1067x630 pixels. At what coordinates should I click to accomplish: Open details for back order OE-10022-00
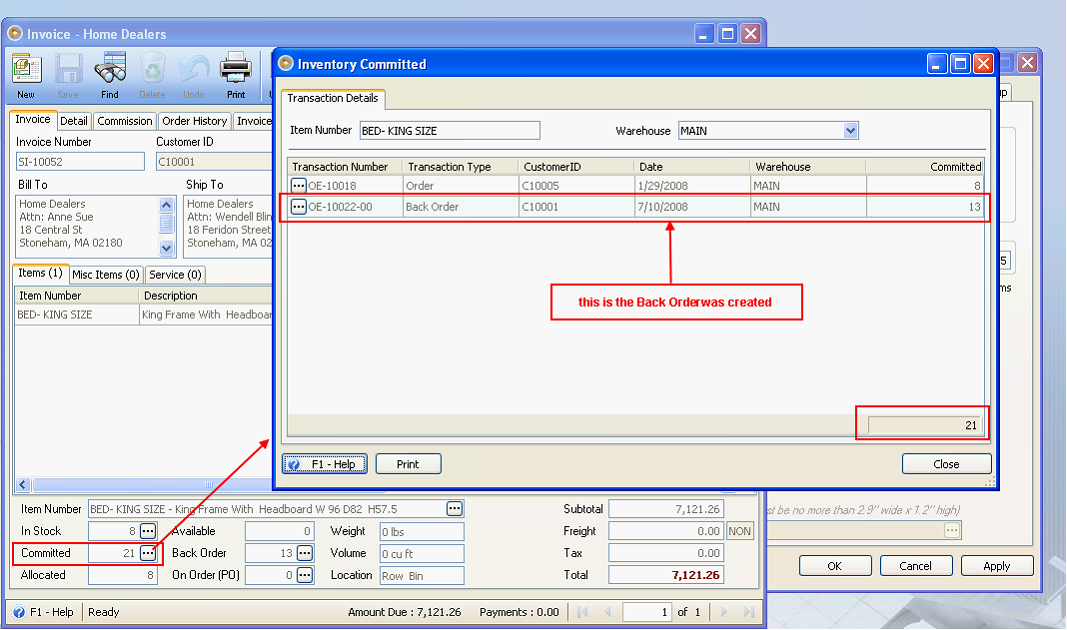point(298,207)
